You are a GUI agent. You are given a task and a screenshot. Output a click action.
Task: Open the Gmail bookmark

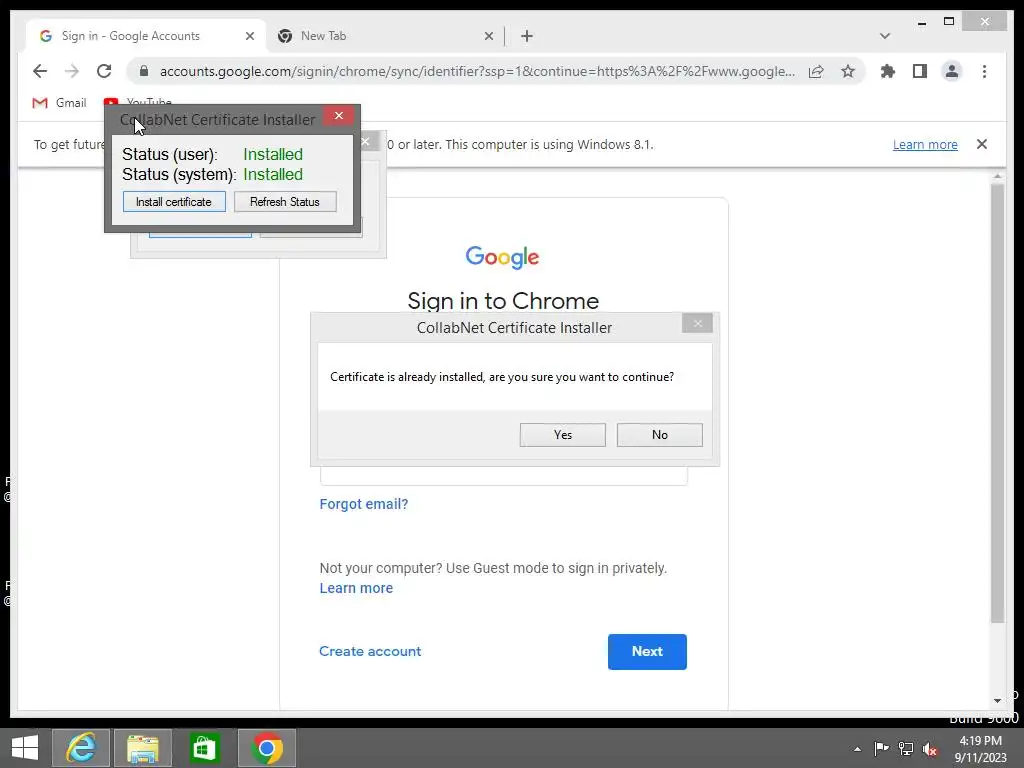[59, 103]
